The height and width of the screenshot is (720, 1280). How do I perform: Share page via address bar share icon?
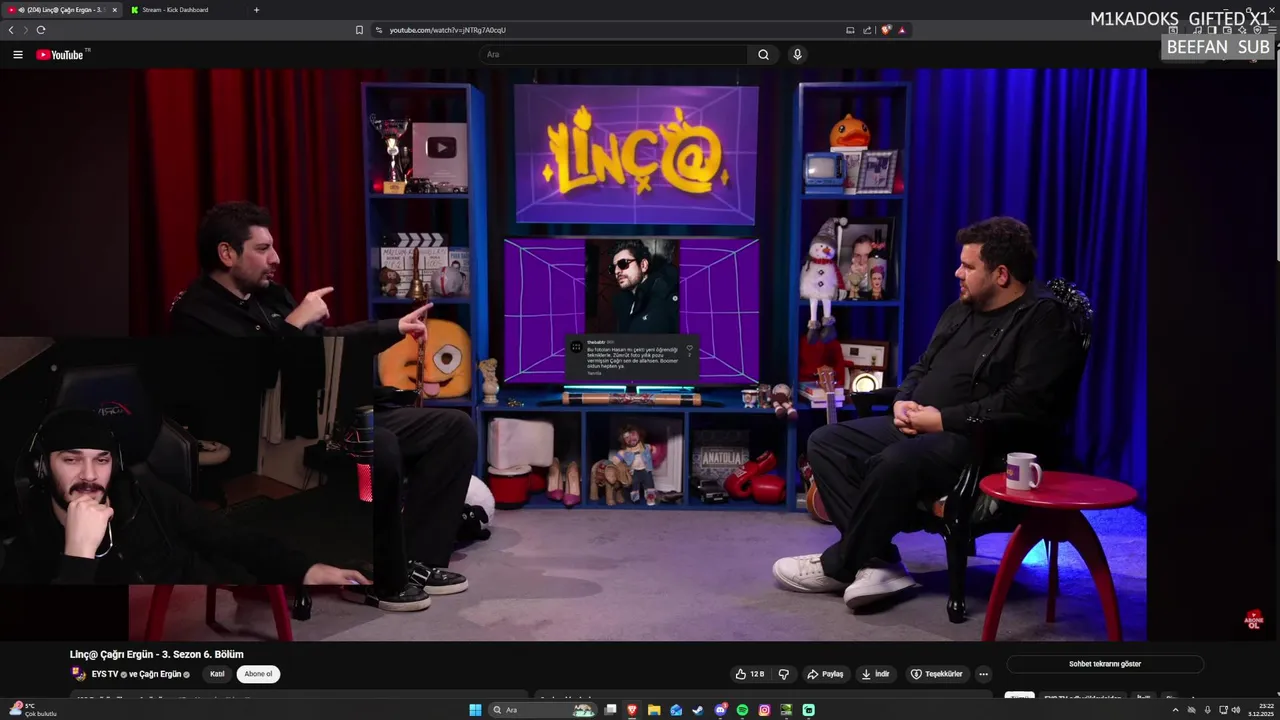tap(867, 30)
